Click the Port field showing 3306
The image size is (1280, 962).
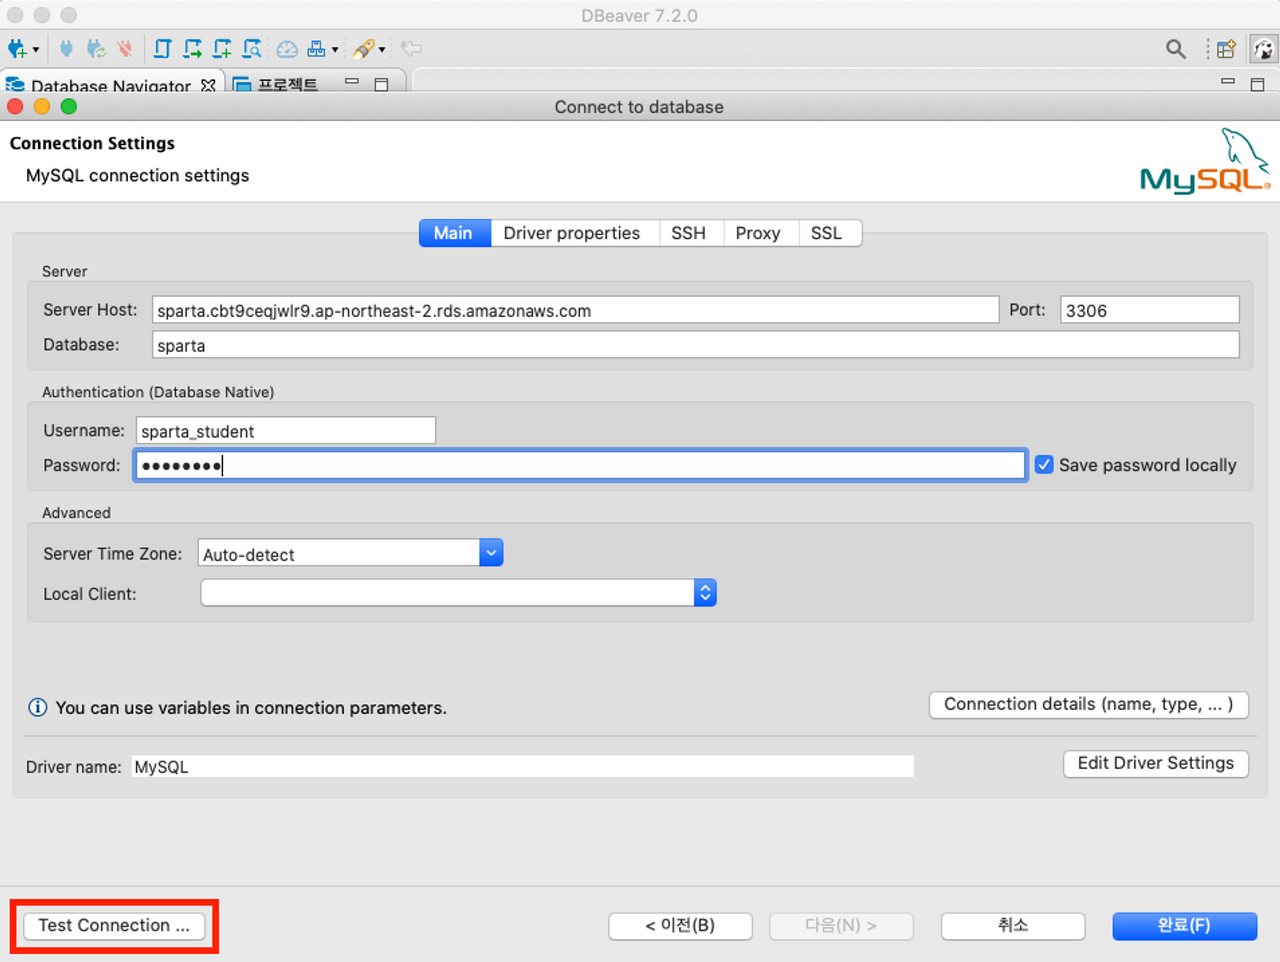pos(1150,310)
